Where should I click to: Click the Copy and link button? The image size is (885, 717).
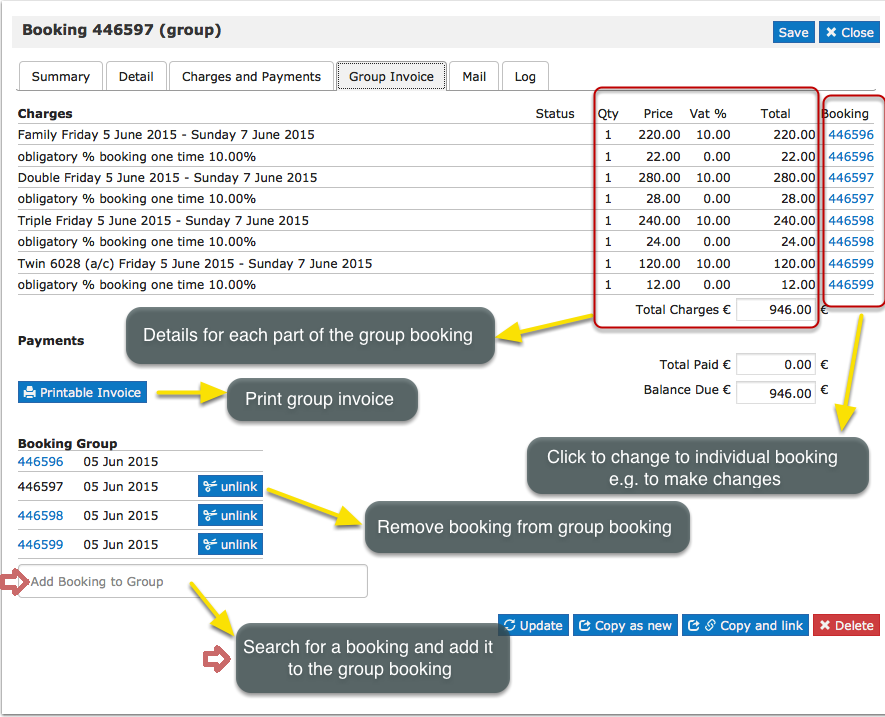[x=745, y=625]
